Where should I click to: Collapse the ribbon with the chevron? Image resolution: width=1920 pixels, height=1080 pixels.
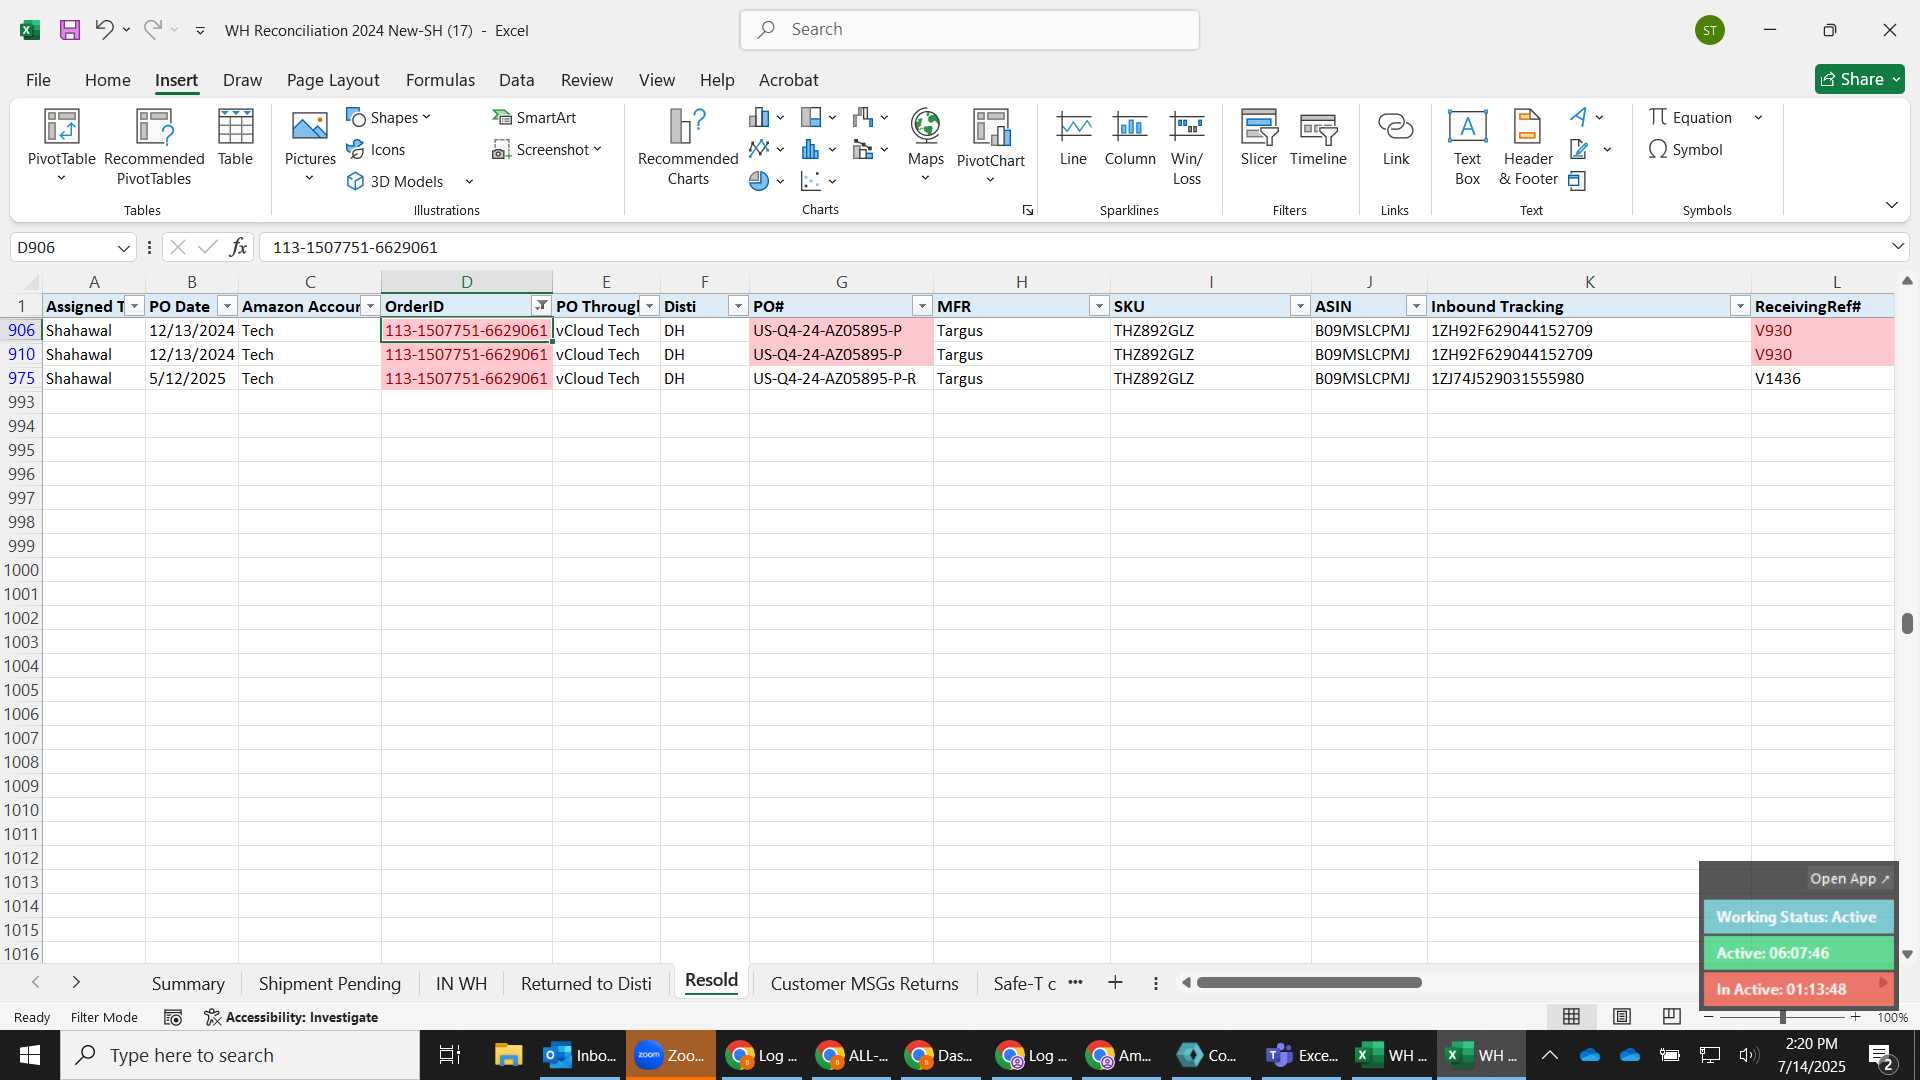[1891, 205]
